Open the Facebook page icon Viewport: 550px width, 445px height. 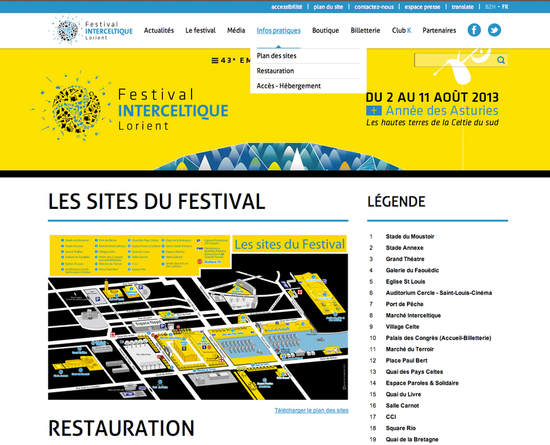click(474, 30)
